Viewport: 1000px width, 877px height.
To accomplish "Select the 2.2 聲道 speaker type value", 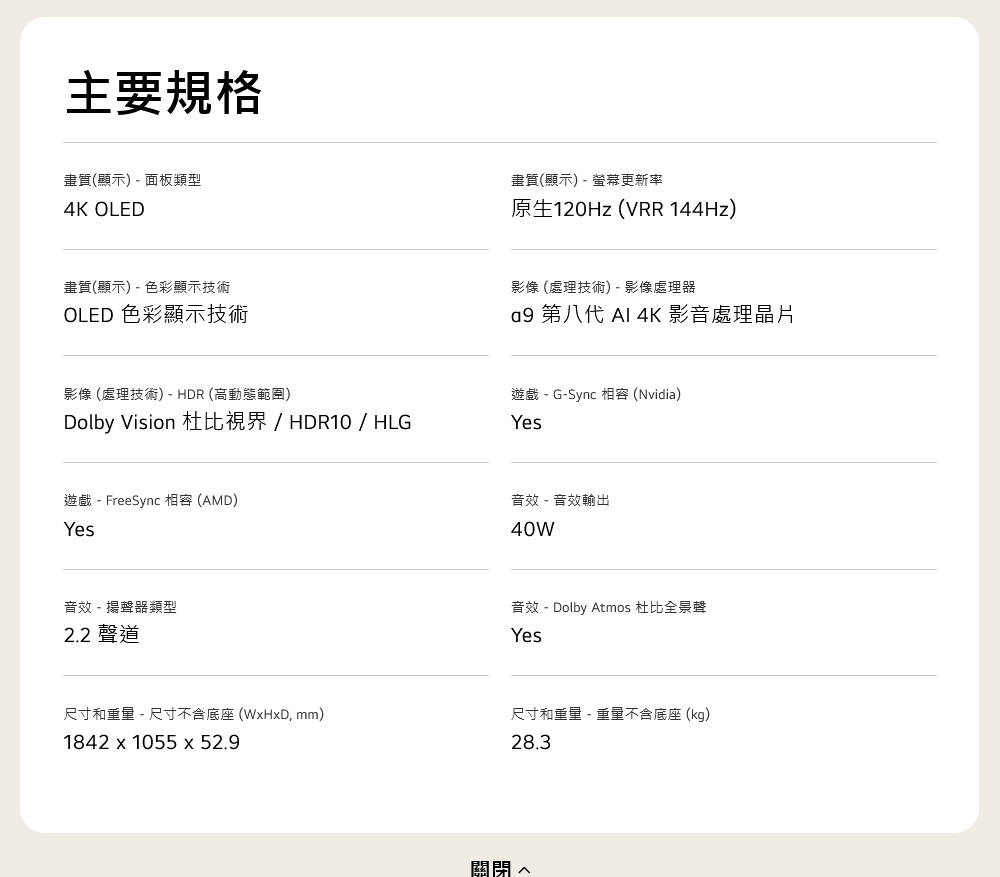I will (101, 635).
